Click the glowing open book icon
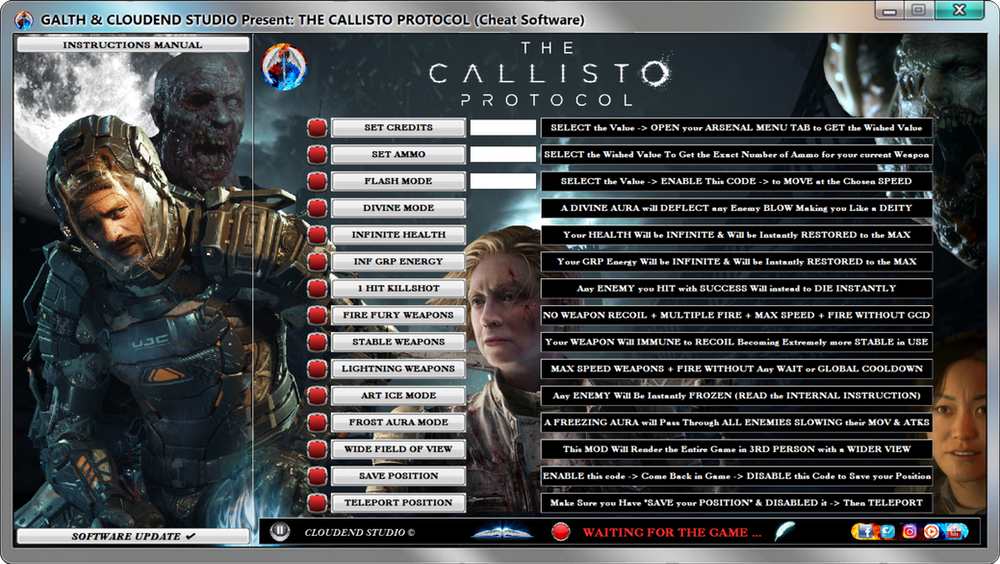 (502, 531)
